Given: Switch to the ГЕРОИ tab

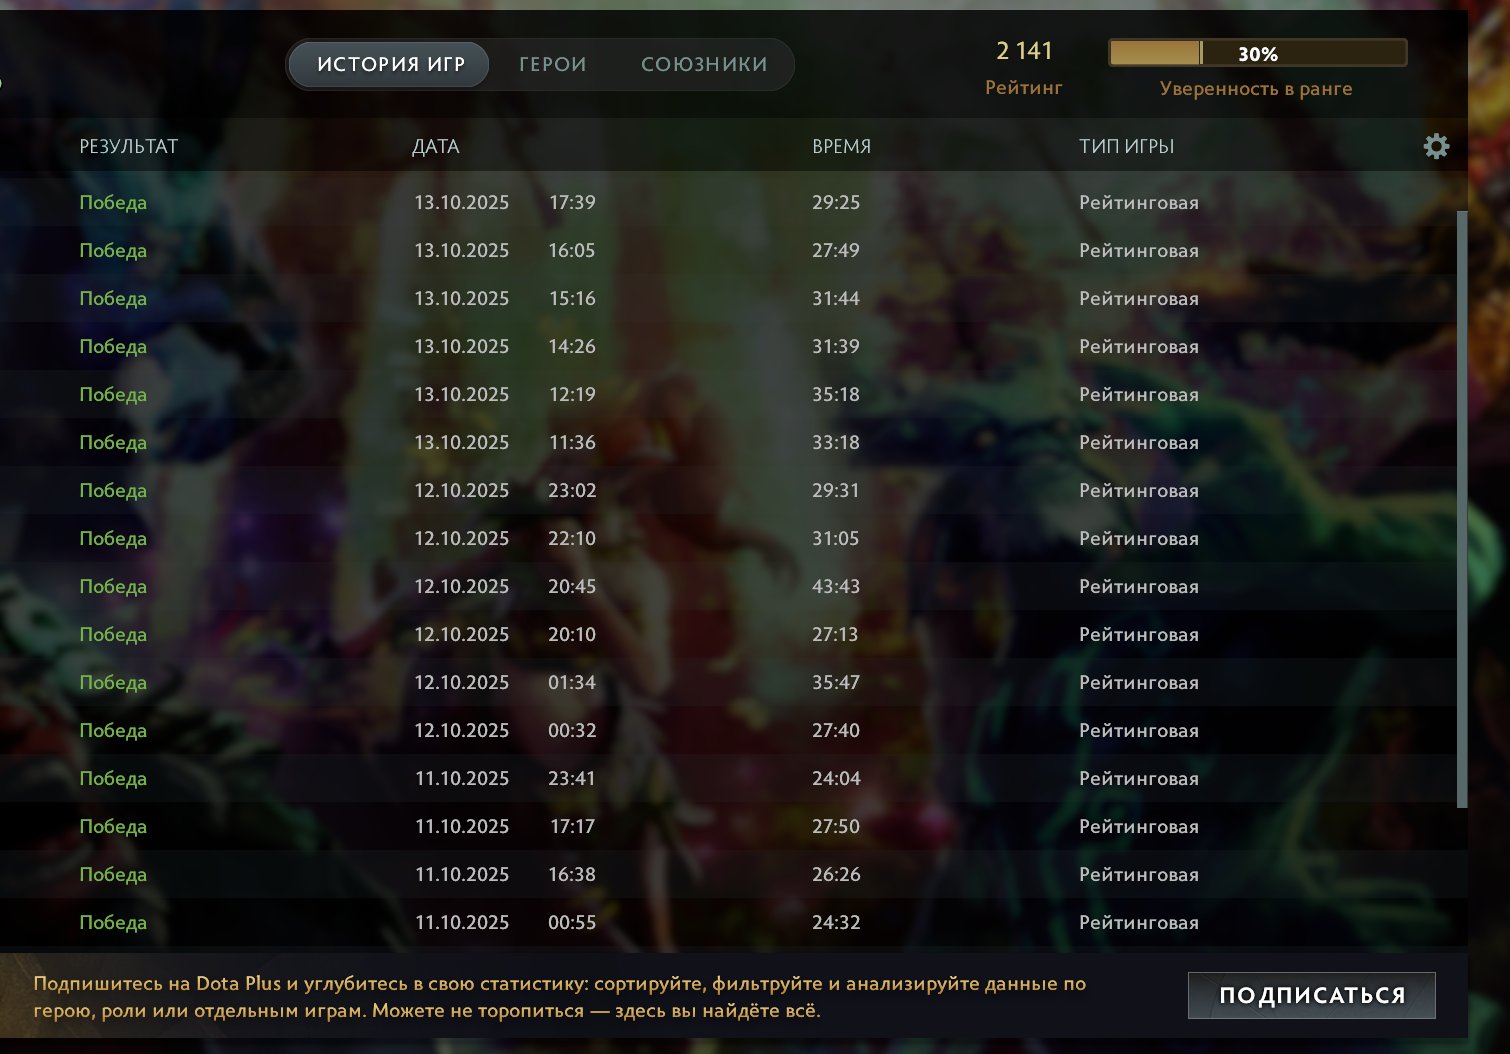Looking at the screenshot, I should click(553, 64).
